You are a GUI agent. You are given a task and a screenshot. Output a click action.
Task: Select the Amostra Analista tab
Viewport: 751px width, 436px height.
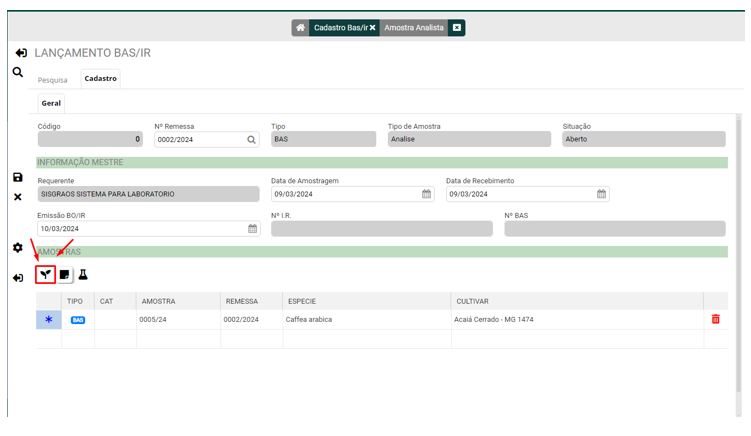click(x=414, y=28)
